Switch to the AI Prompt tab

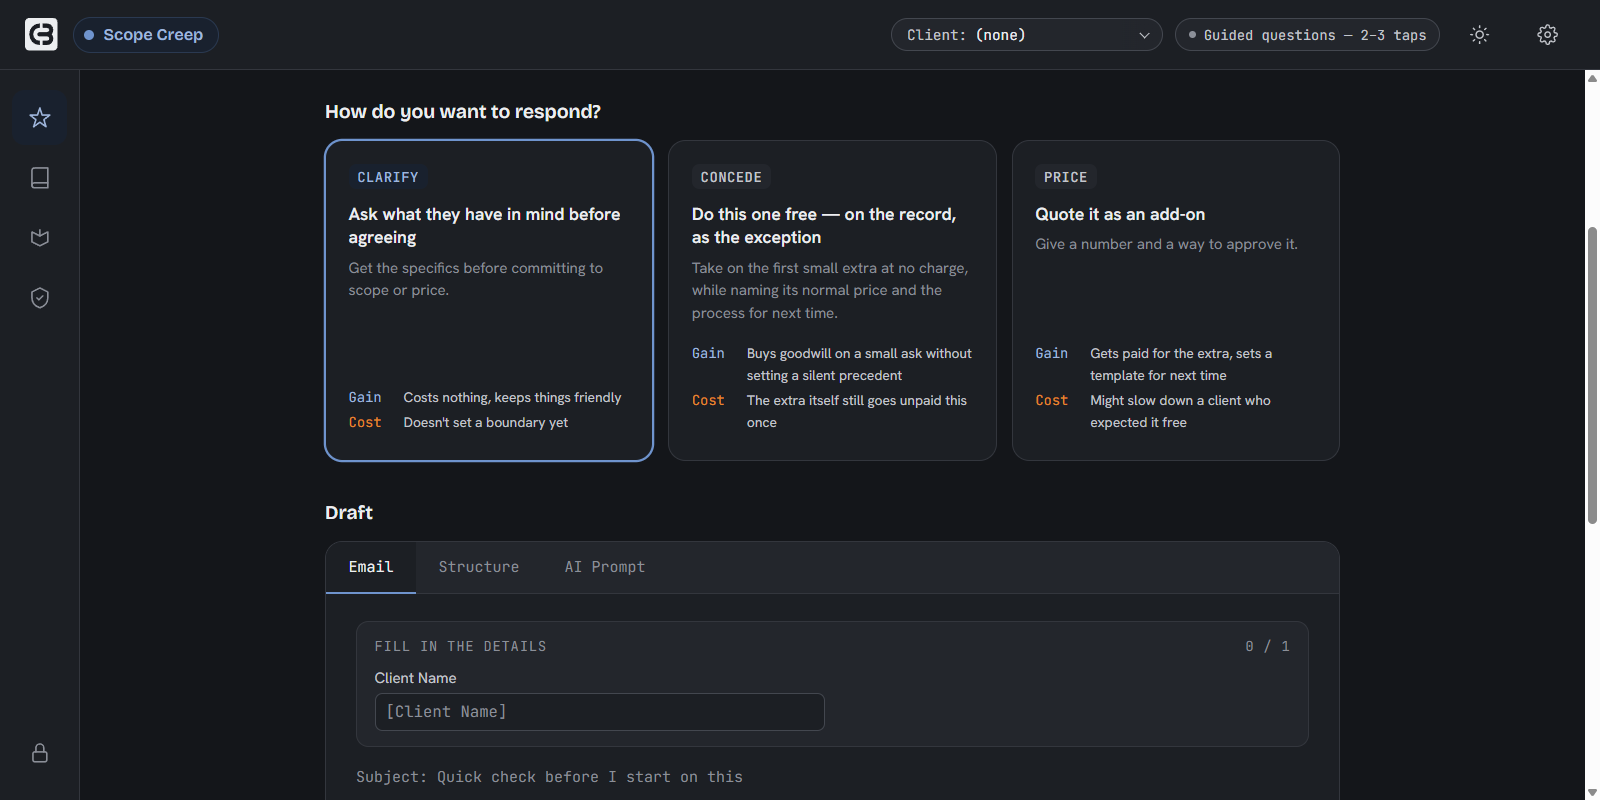tap(605, 567)
